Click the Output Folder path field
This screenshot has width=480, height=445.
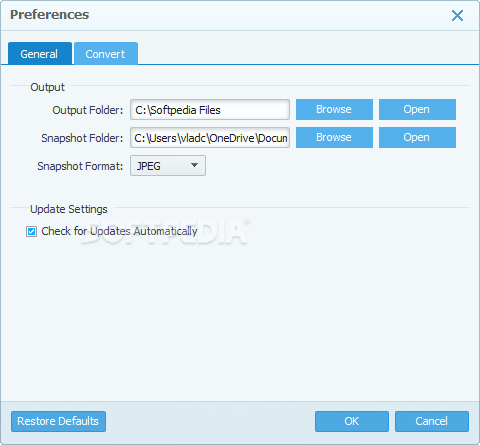coord(210,110)
